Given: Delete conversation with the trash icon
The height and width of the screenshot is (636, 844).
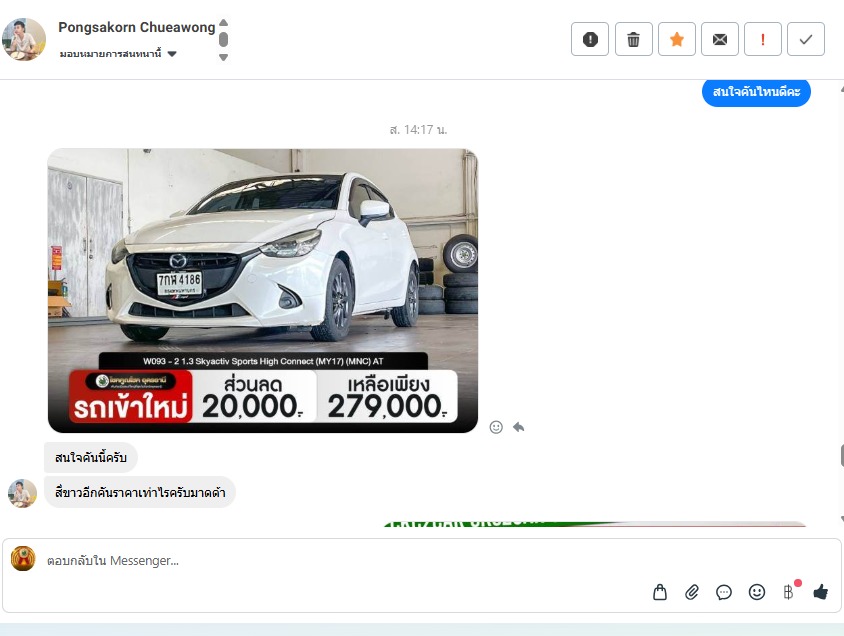Looking at the screenshot, I should [633, 39].
